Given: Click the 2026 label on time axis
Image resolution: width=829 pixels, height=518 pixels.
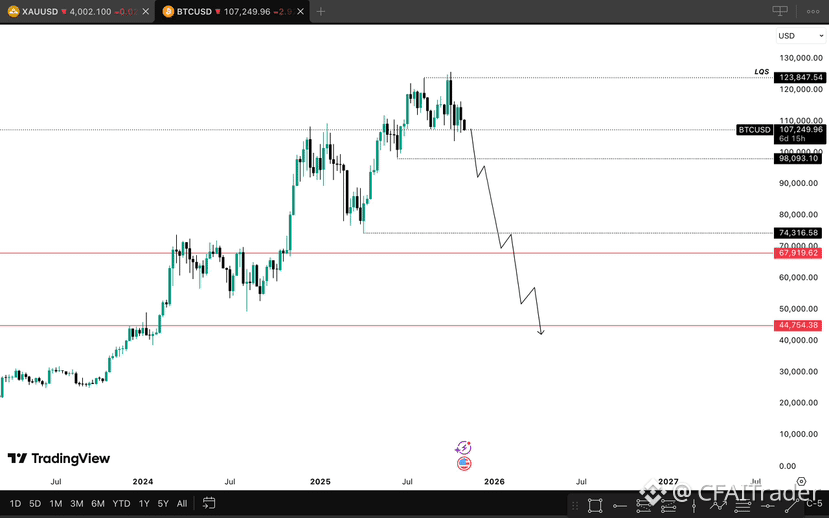Looking at the screenshot, I should coord(494,482).
